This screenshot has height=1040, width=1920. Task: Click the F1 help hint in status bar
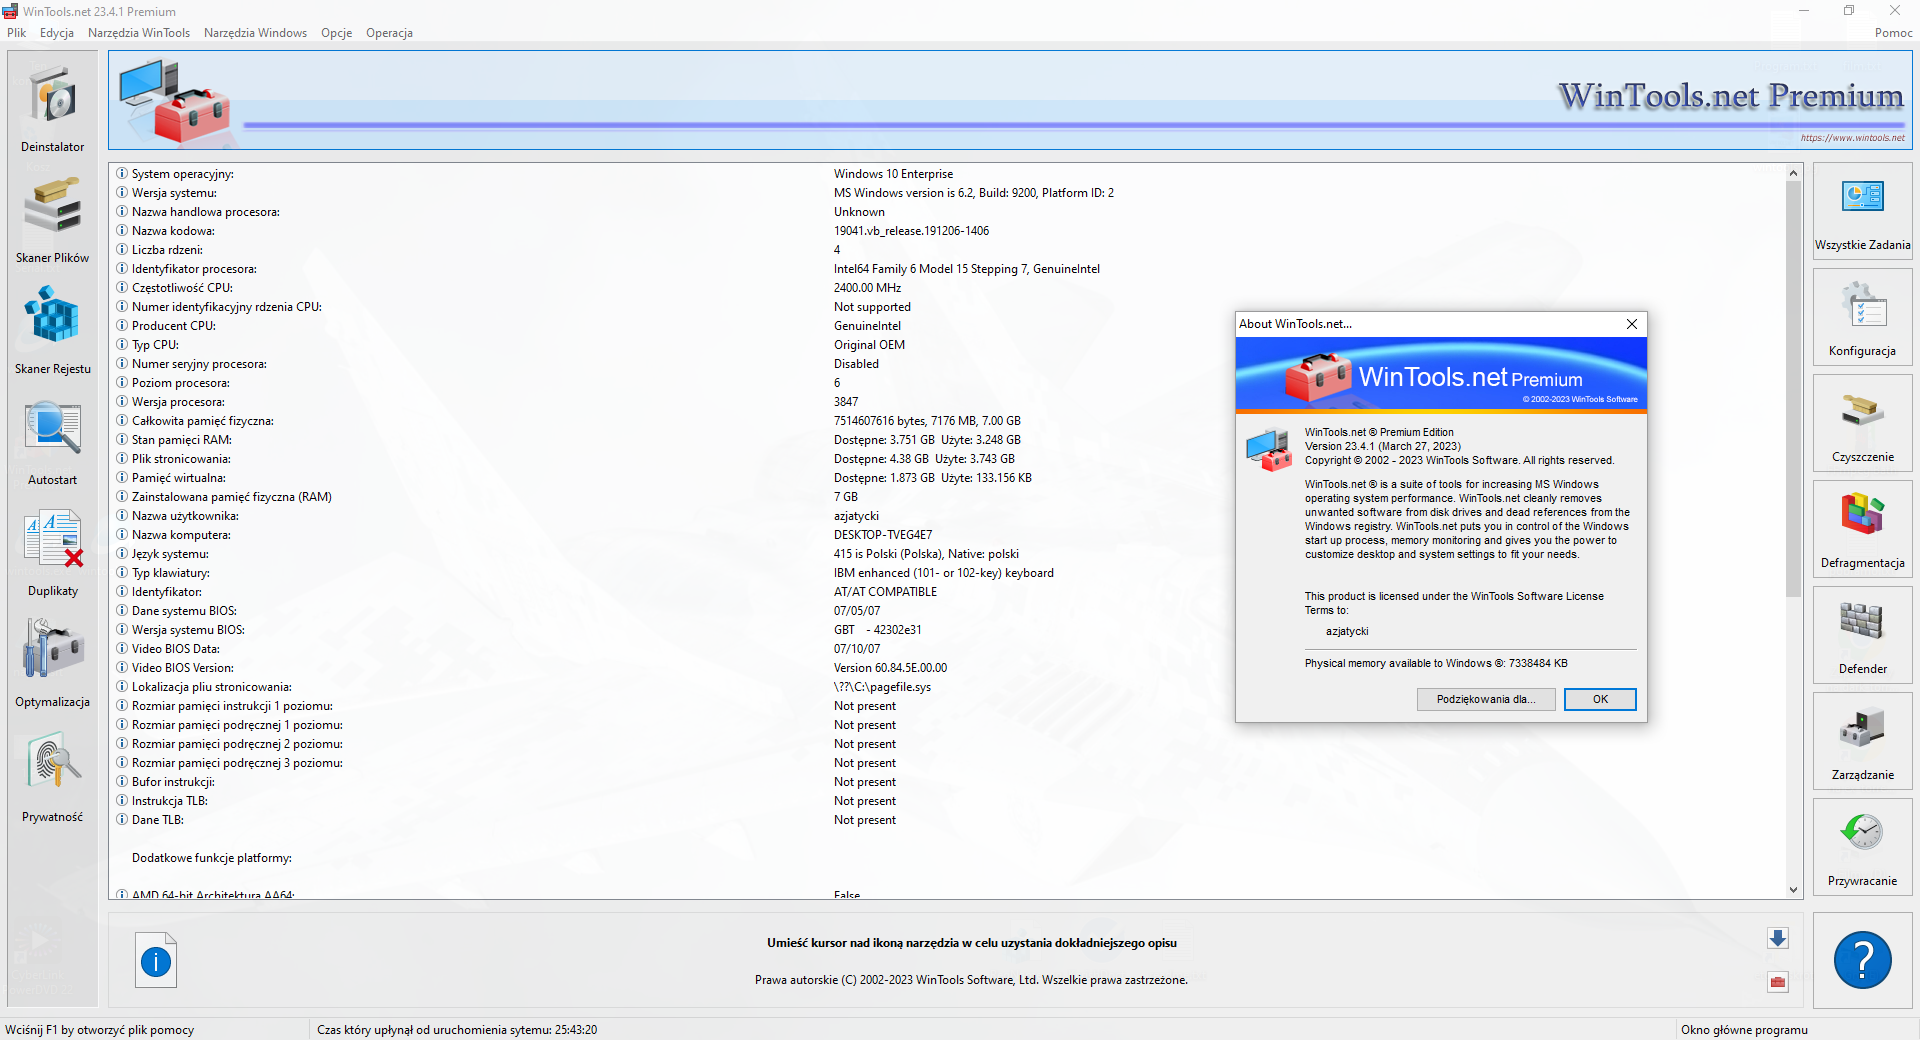pyautogui.click(x=100, y=1030)
